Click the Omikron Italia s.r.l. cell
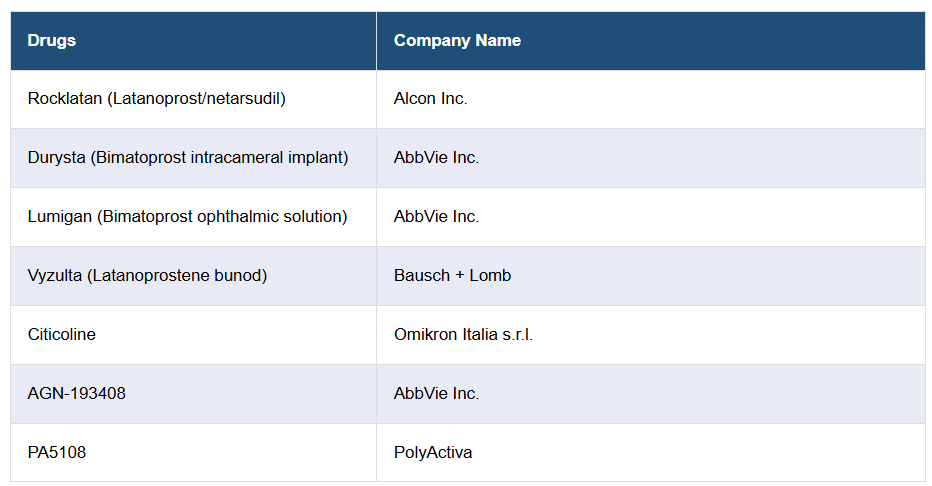The width and height of the screenshot is (932, 486). pyautogui.click(x=463, y=335)
